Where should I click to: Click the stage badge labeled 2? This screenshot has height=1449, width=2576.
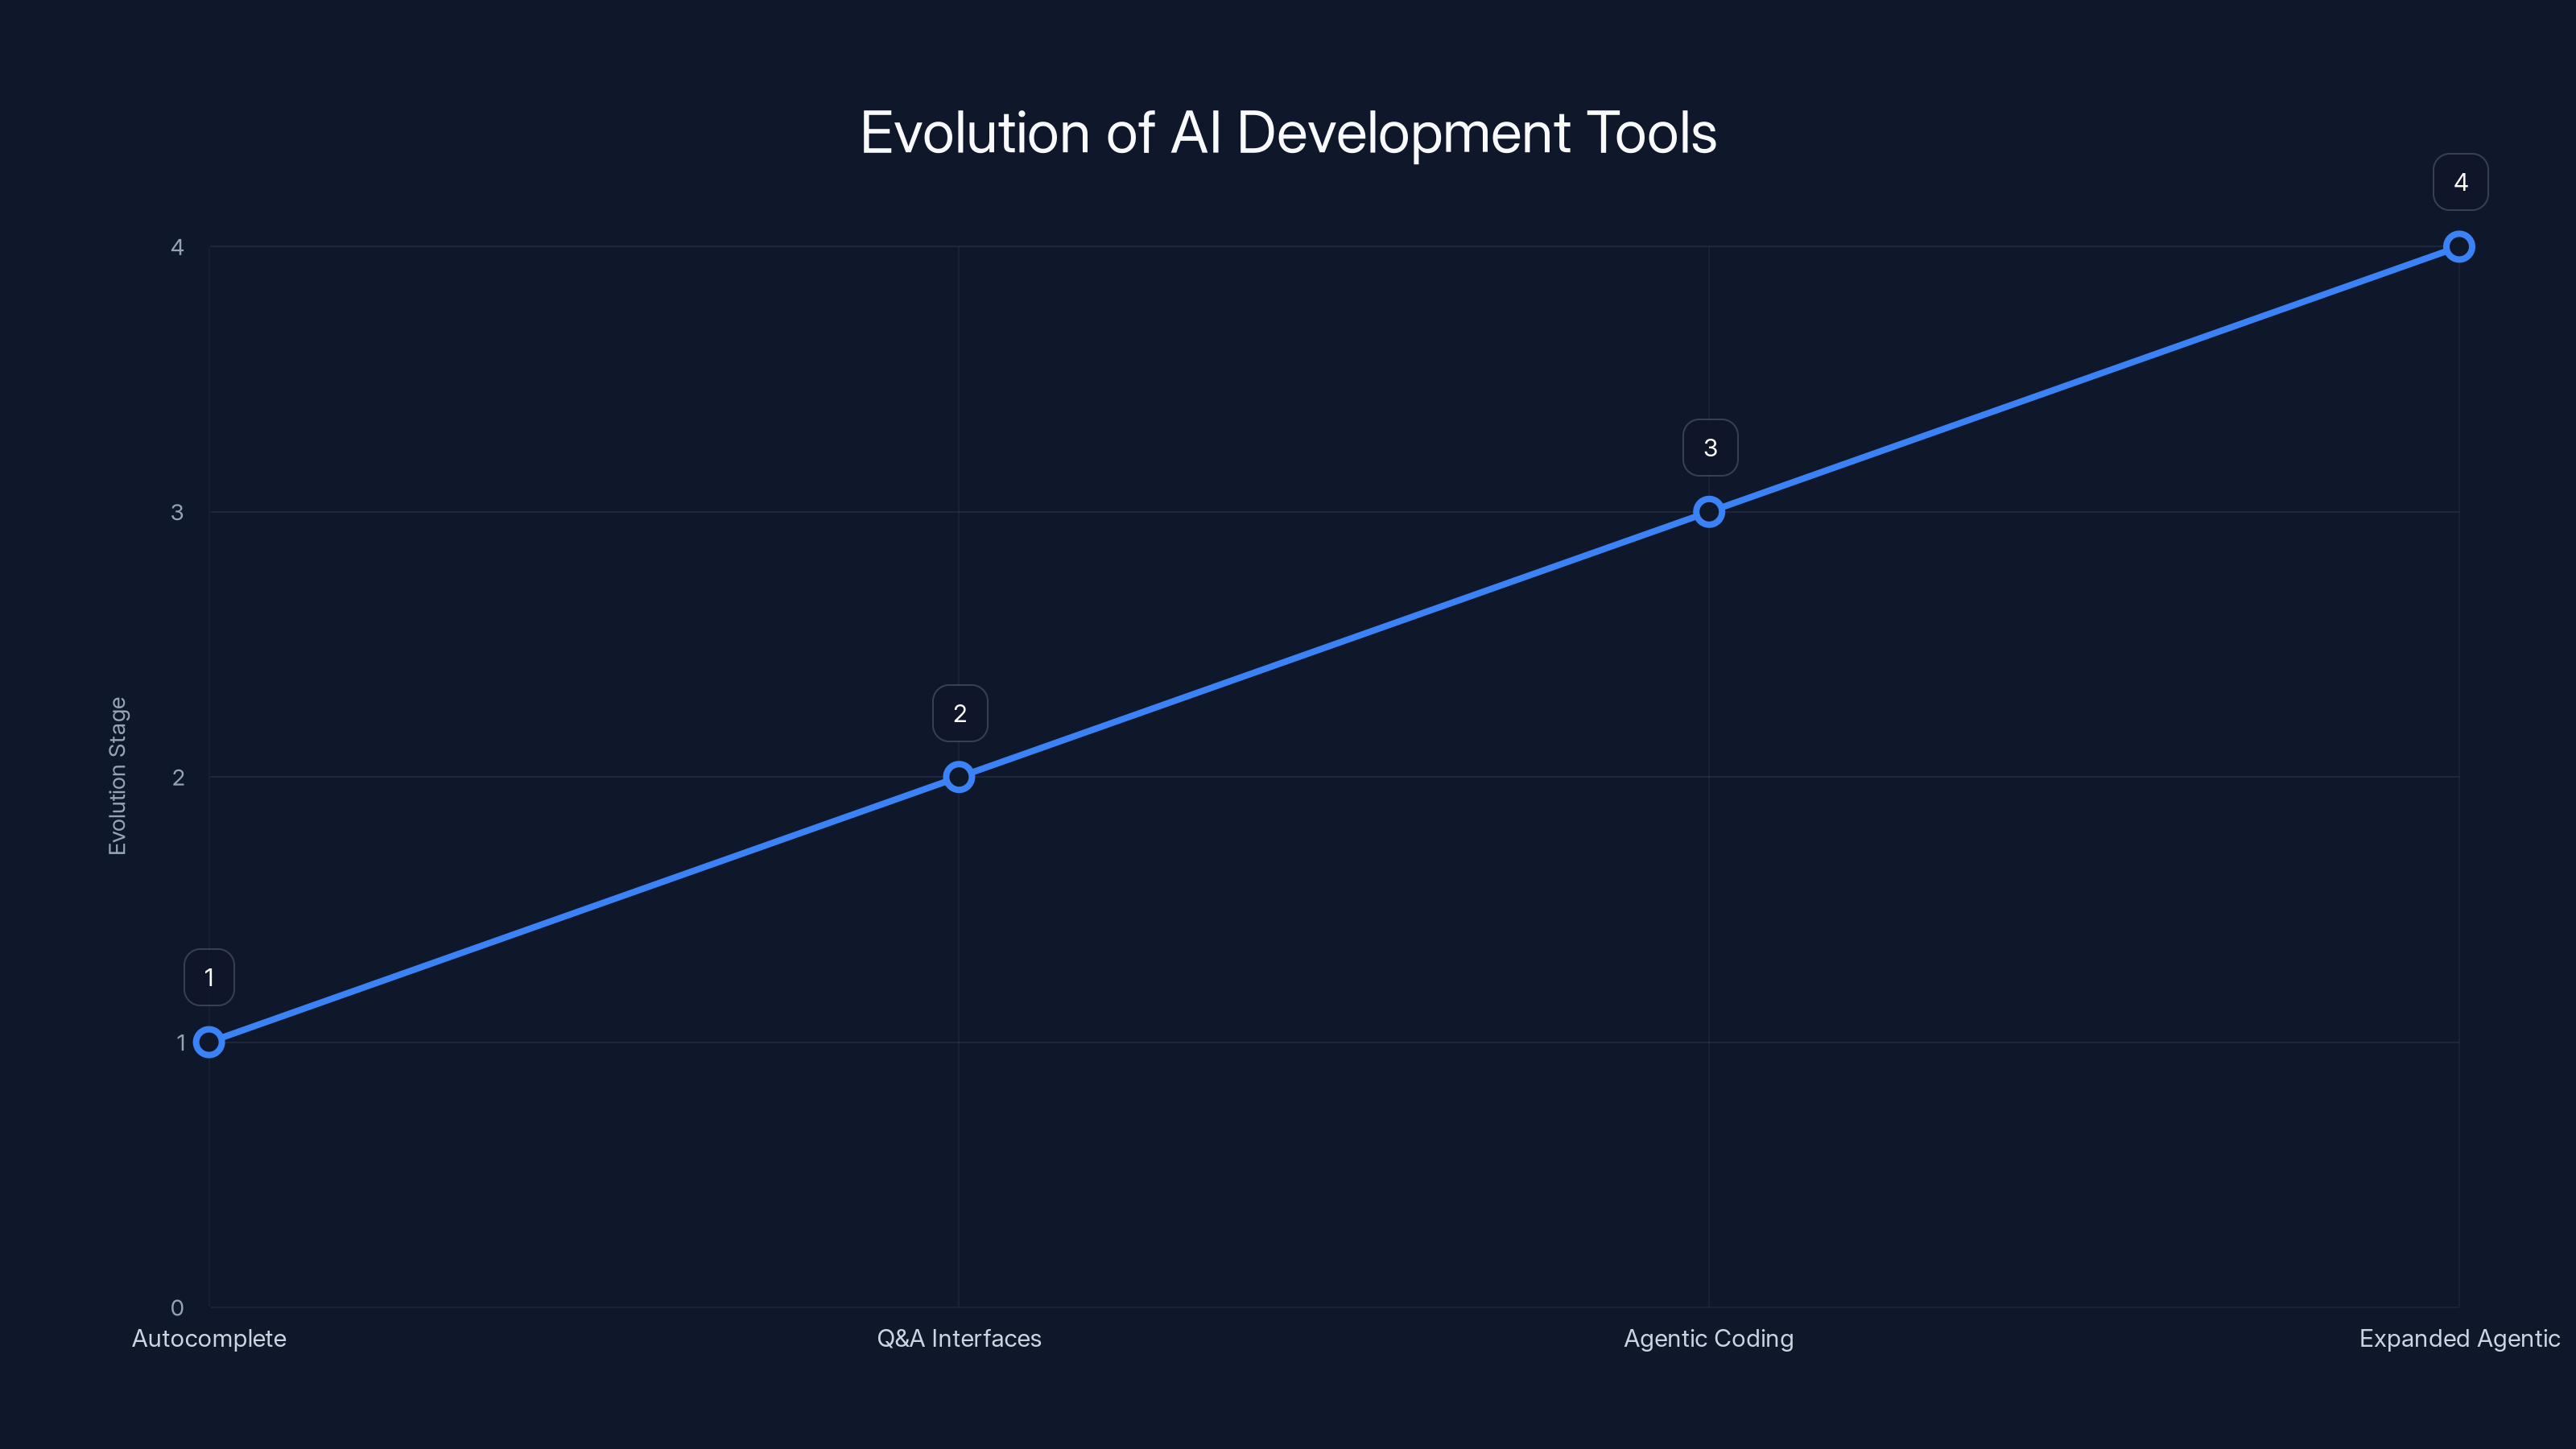959,712
